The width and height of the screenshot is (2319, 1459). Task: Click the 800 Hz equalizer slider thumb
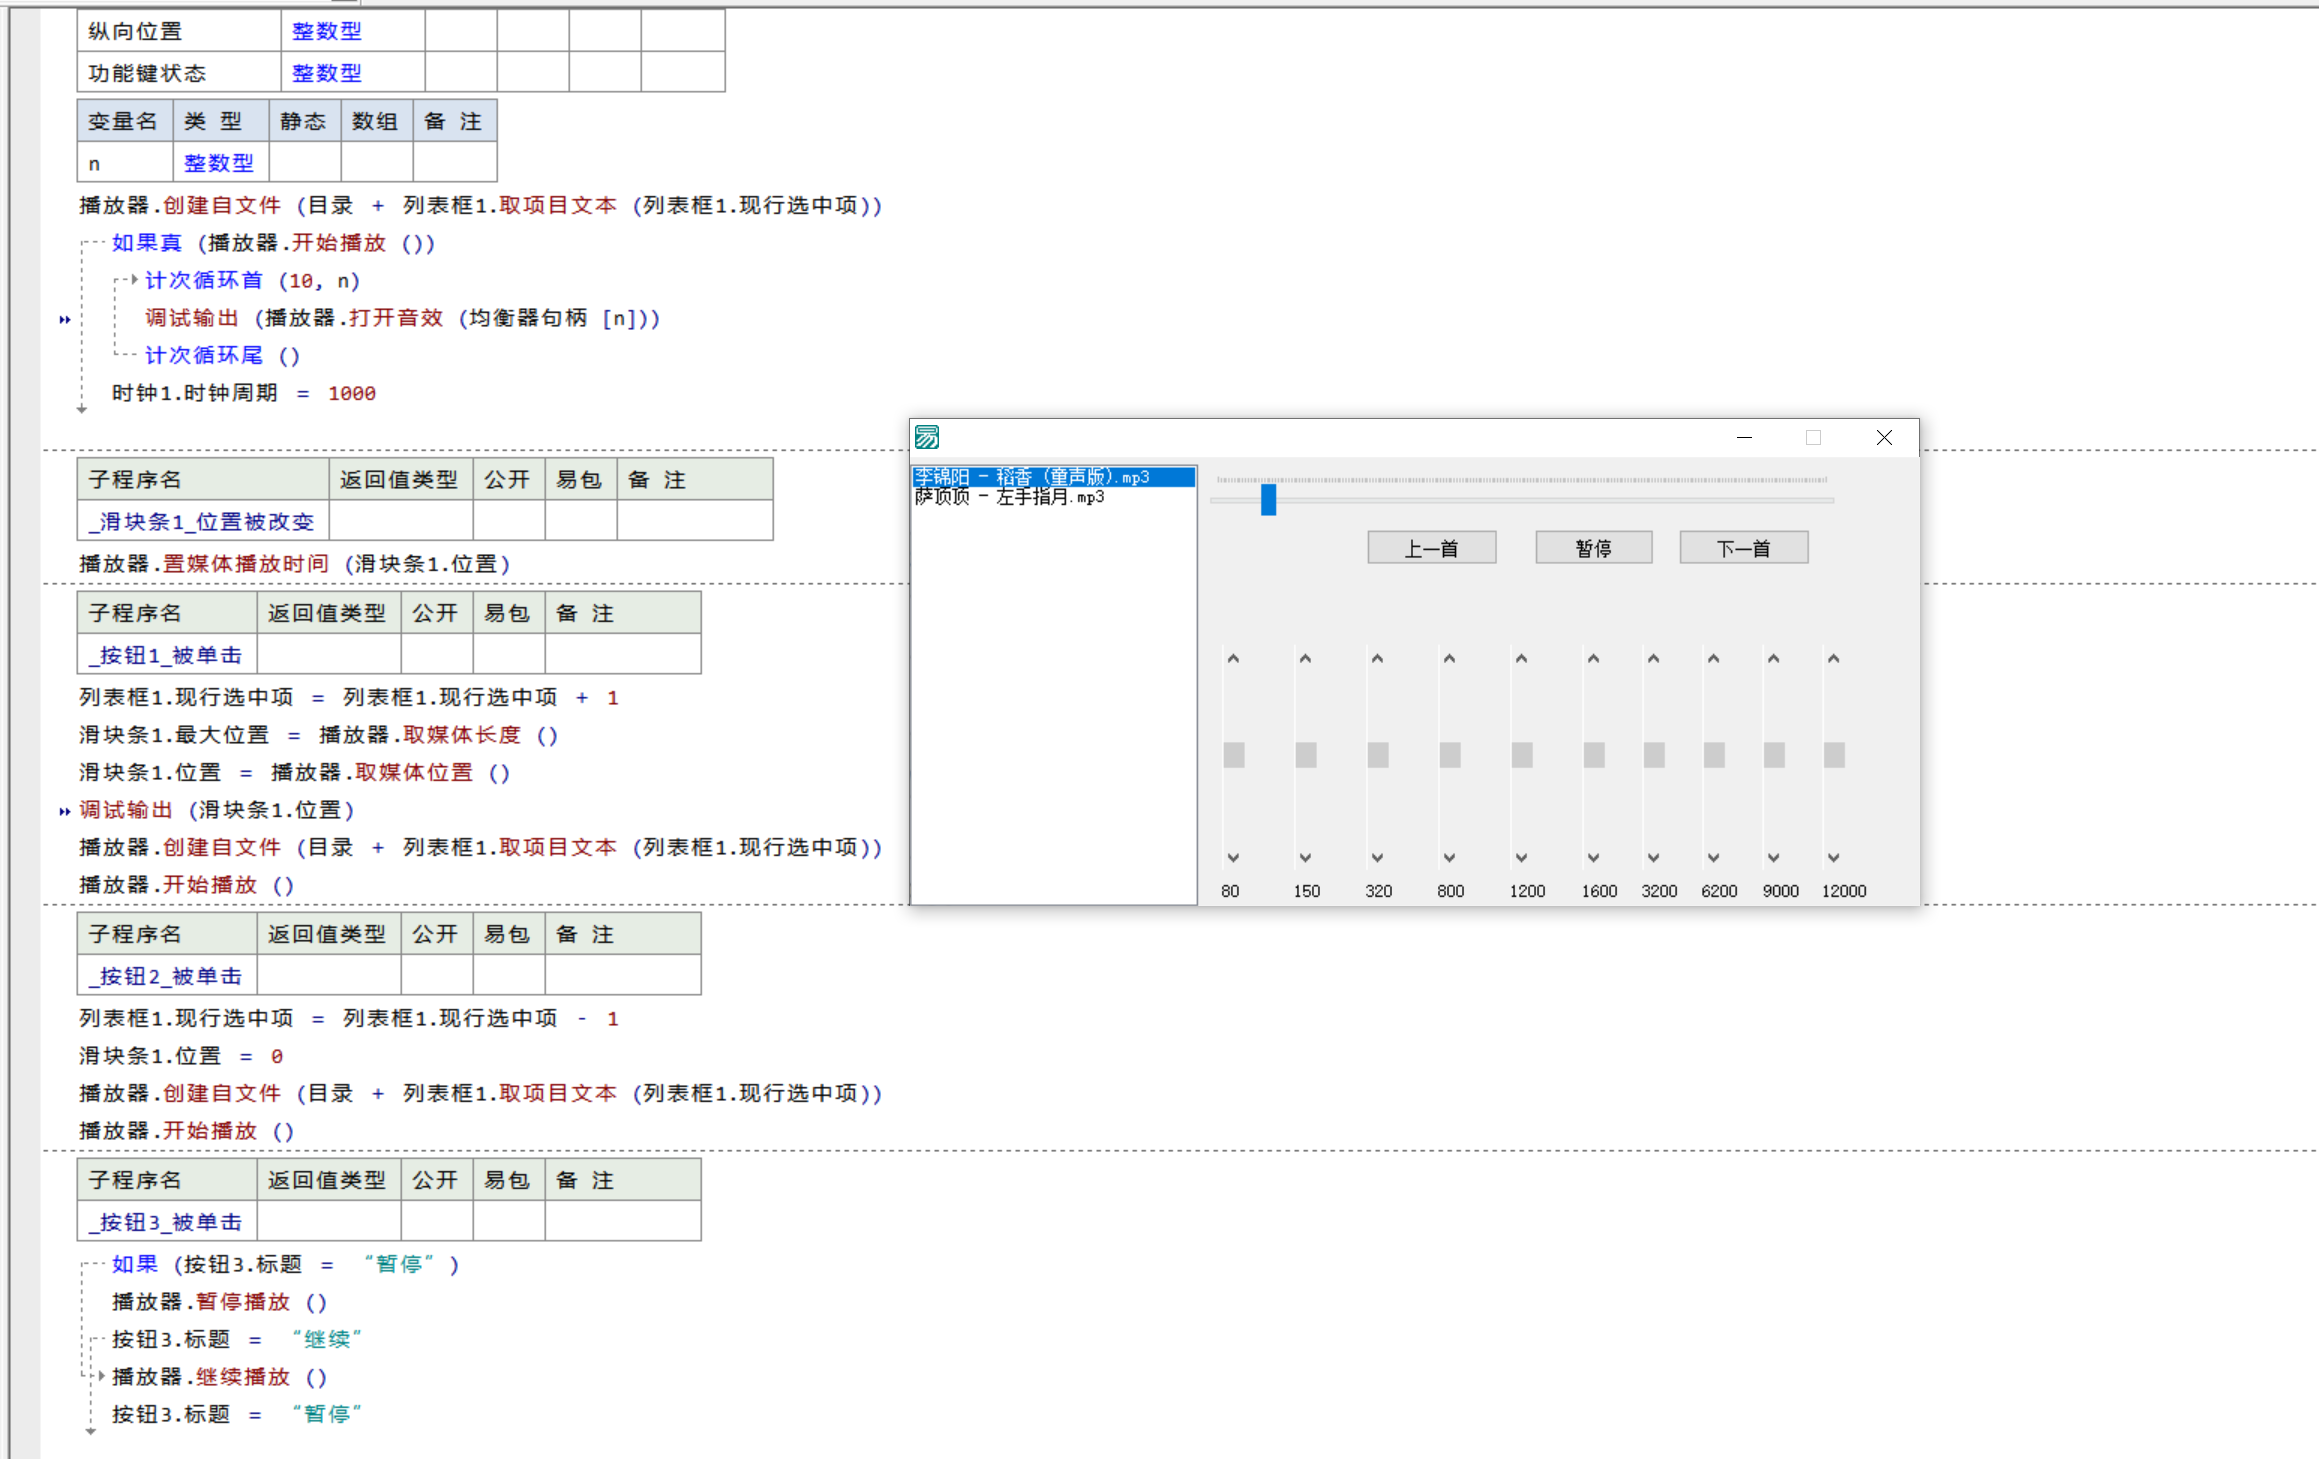pos(1450,755)
